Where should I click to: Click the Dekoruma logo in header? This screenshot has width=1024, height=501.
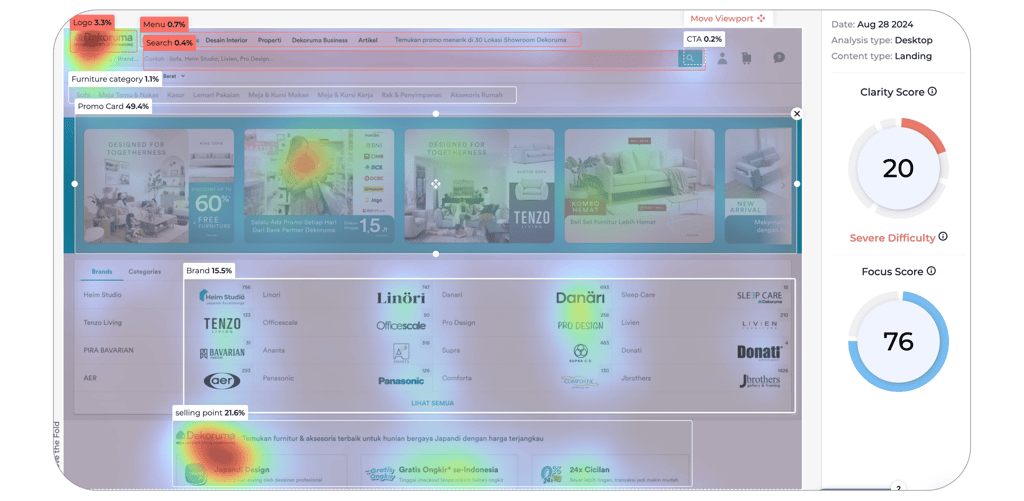pyautogui.click(x=104, y=40)
